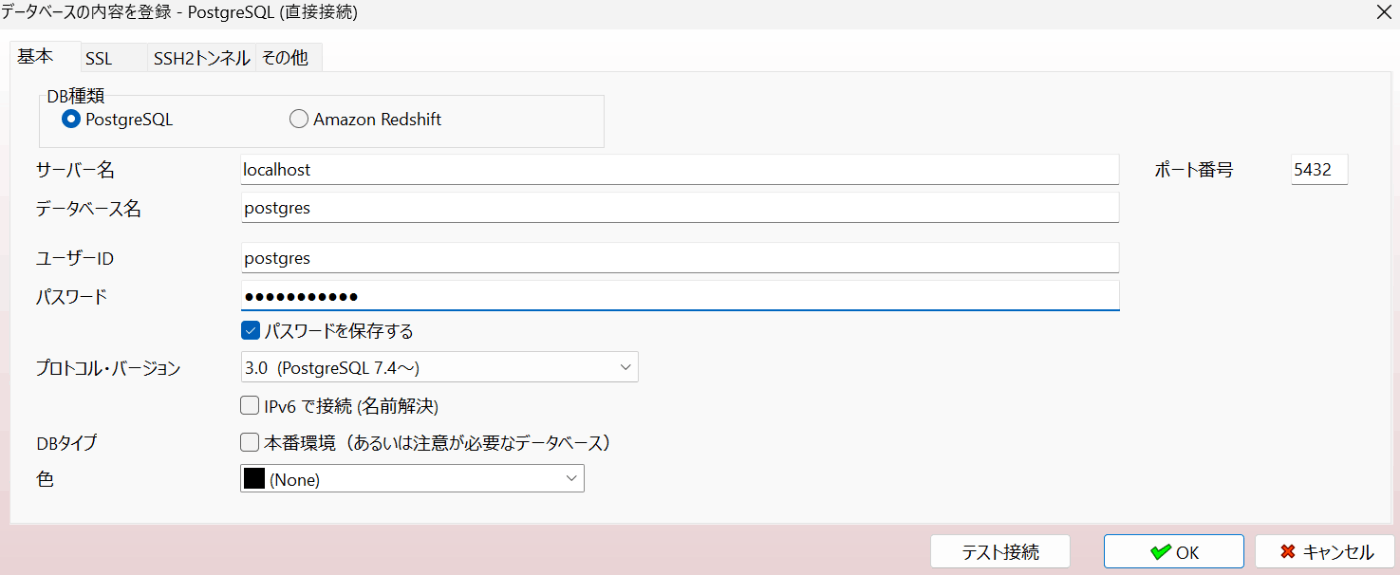Click the ポート番号 field showing 5432
This screenshot has height=575, width=1400.
coord(1319,170)
